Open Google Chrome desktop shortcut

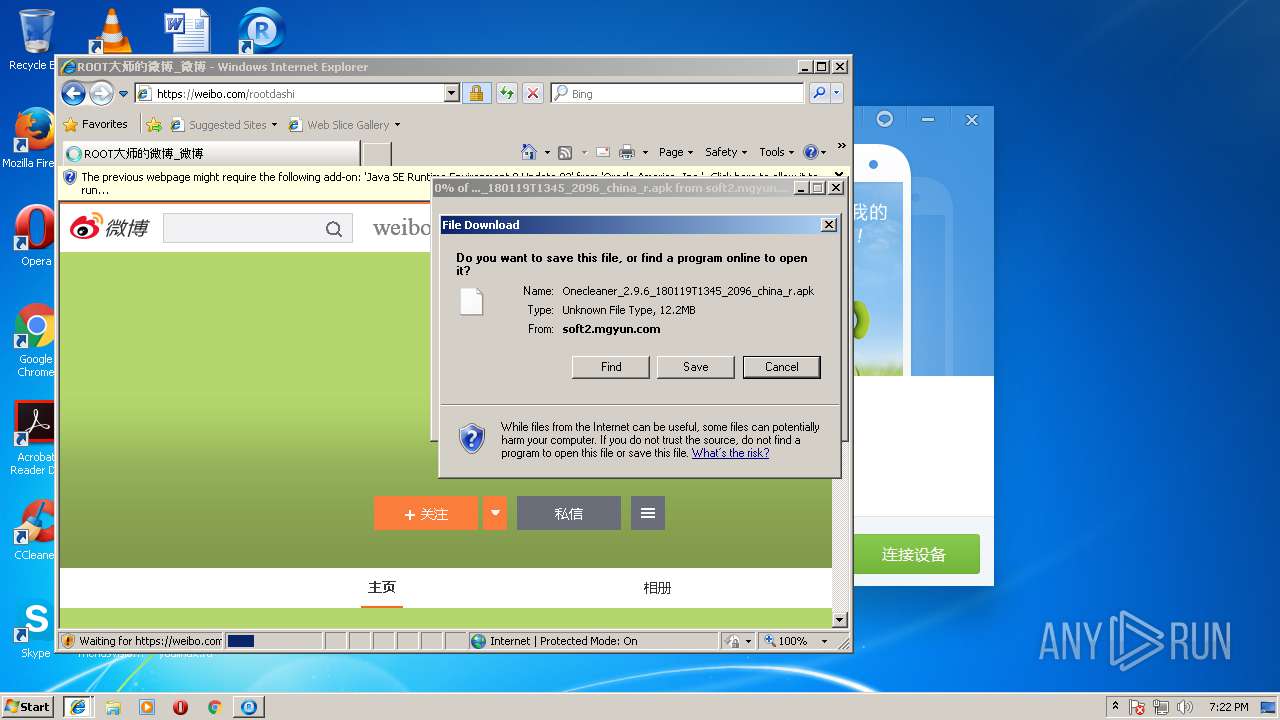[x=35, y=340]
